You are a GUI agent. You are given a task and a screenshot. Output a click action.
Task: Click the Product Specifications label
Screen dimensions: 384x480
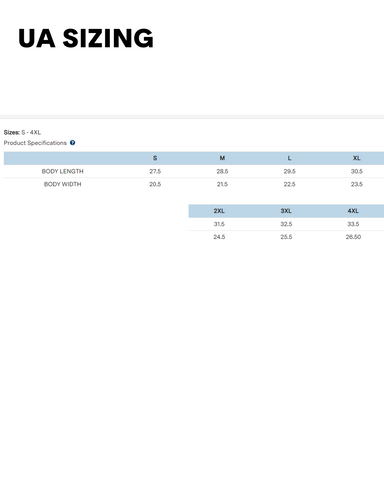(x=35, y=143)
